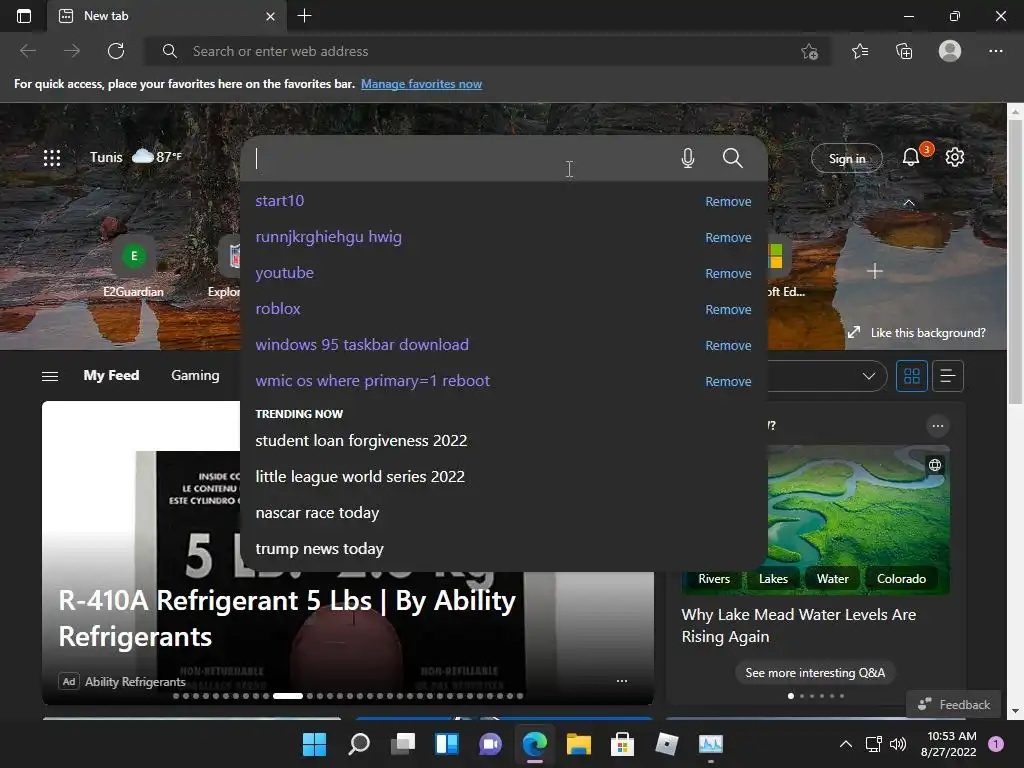This screenshot has height=768, width=1024.
Task: Select the My Feed tab
Action: (x=111, y=376)
